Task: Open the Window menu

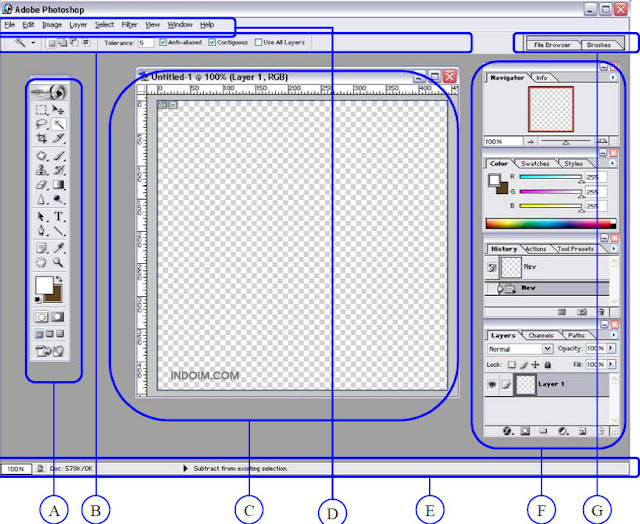Action: click(180, 24)
